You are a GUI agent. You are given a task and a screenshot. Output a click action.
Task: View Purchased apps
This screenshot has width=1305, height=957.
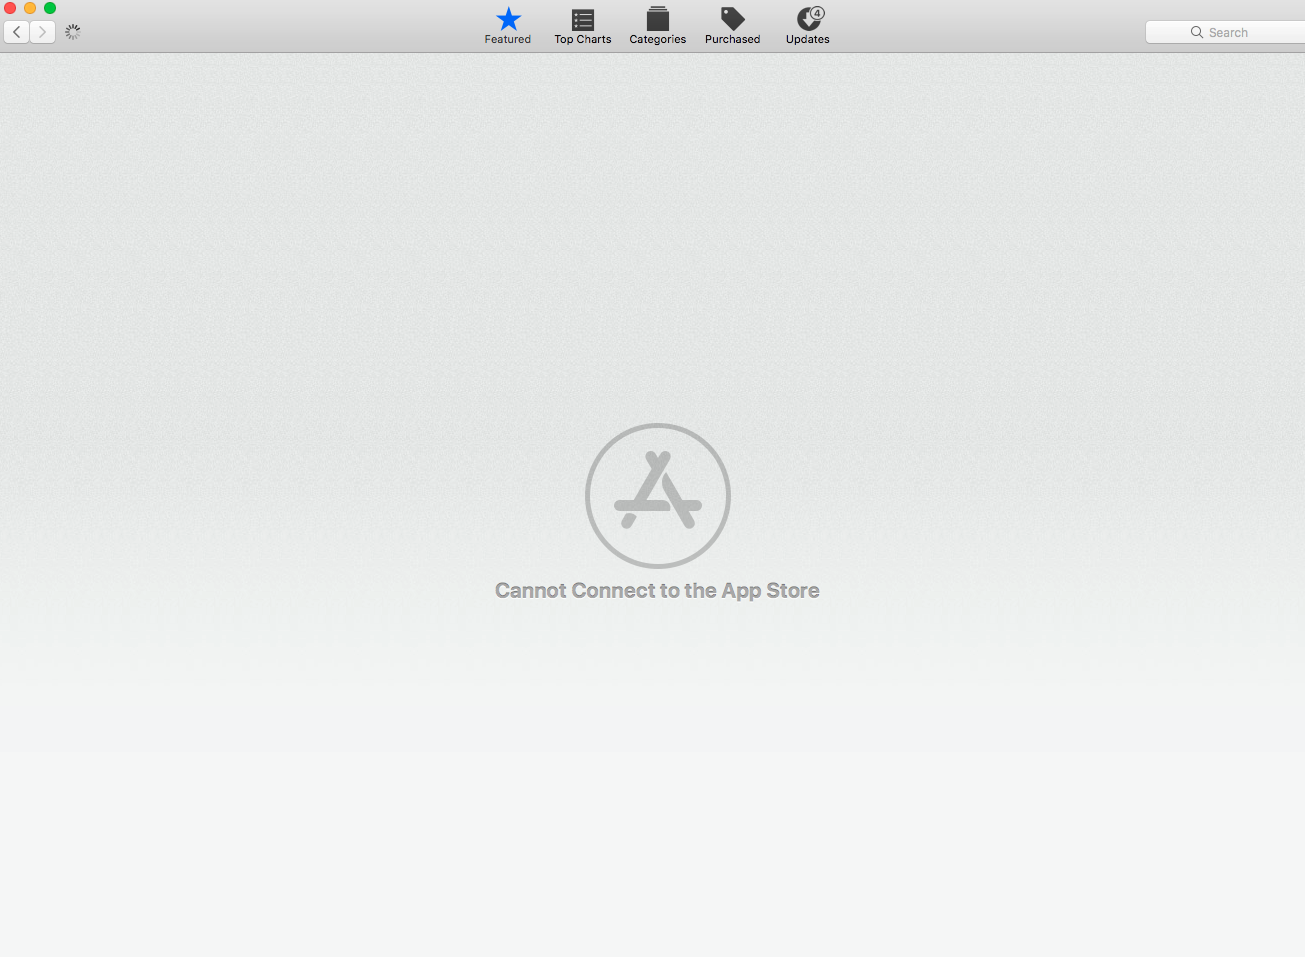point(733,26)
